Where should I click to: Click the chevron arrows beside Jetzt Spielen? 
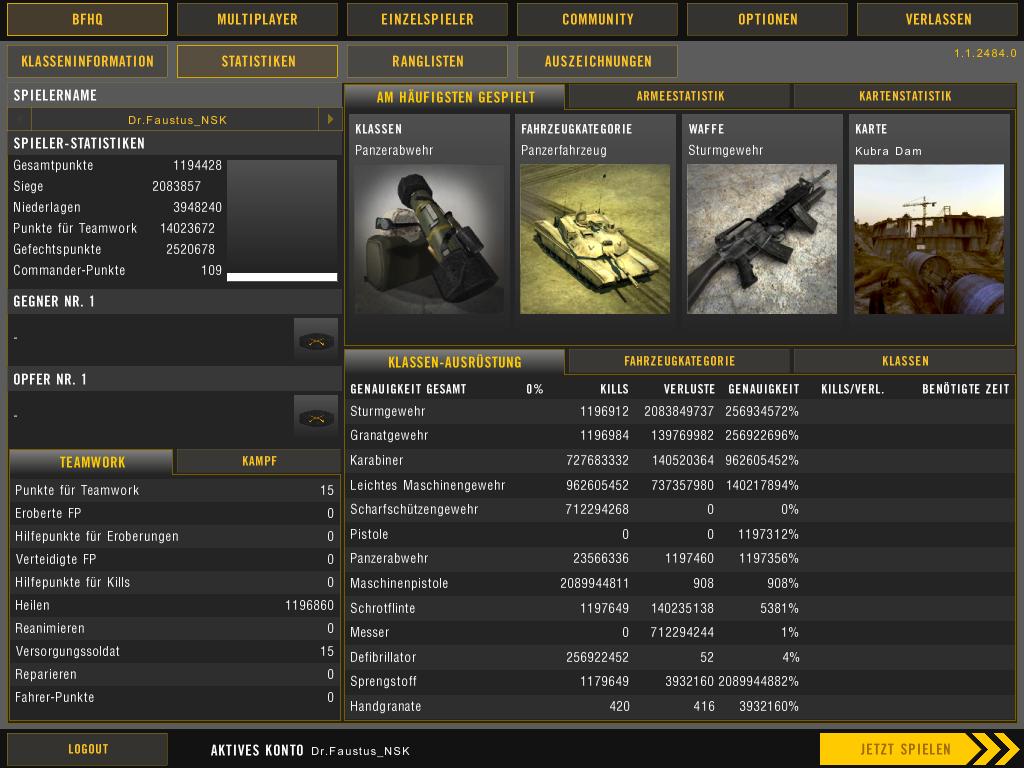point(993,749)
